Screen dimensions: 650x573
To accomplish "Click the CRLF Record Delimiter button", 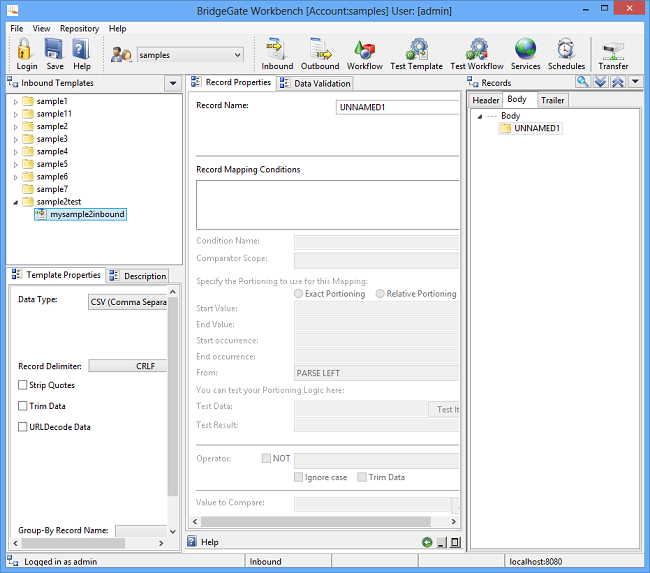I will [128, 366].
